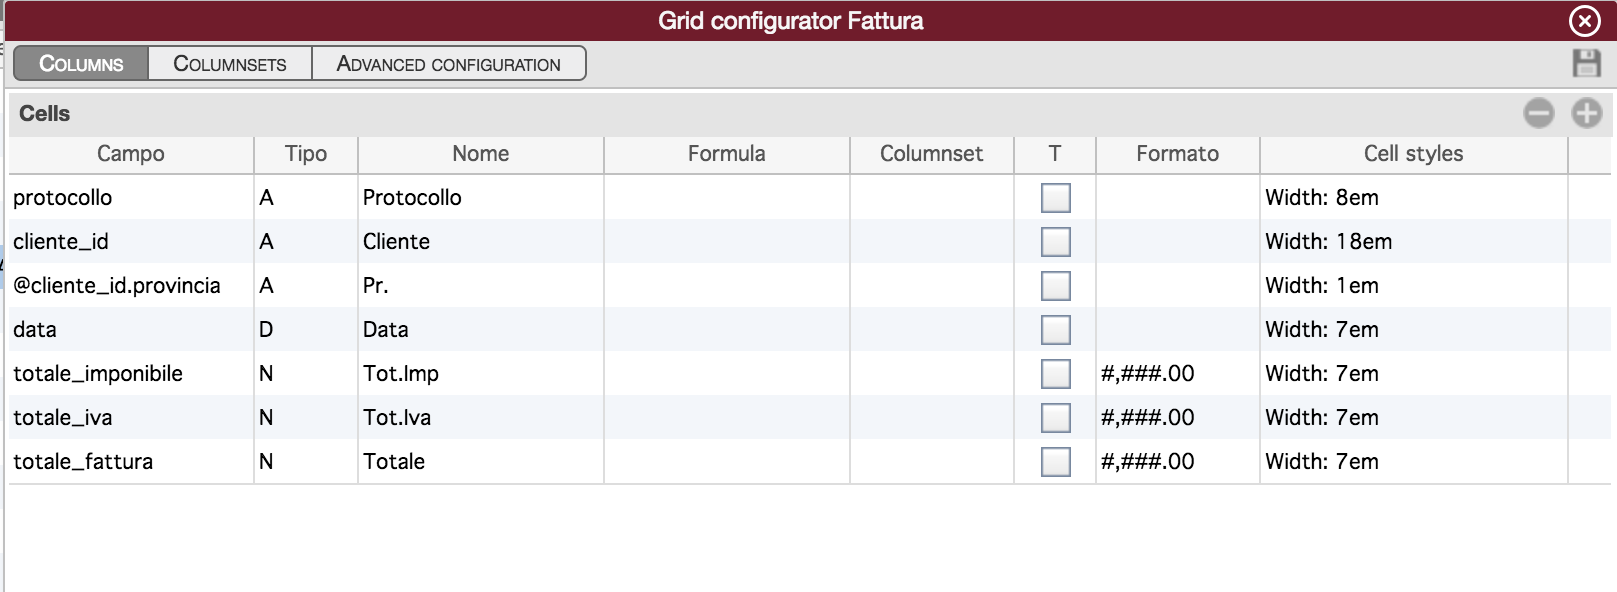Close the Grid configurator dialog
1617x592 pixels.
[x=1585, y=20]
